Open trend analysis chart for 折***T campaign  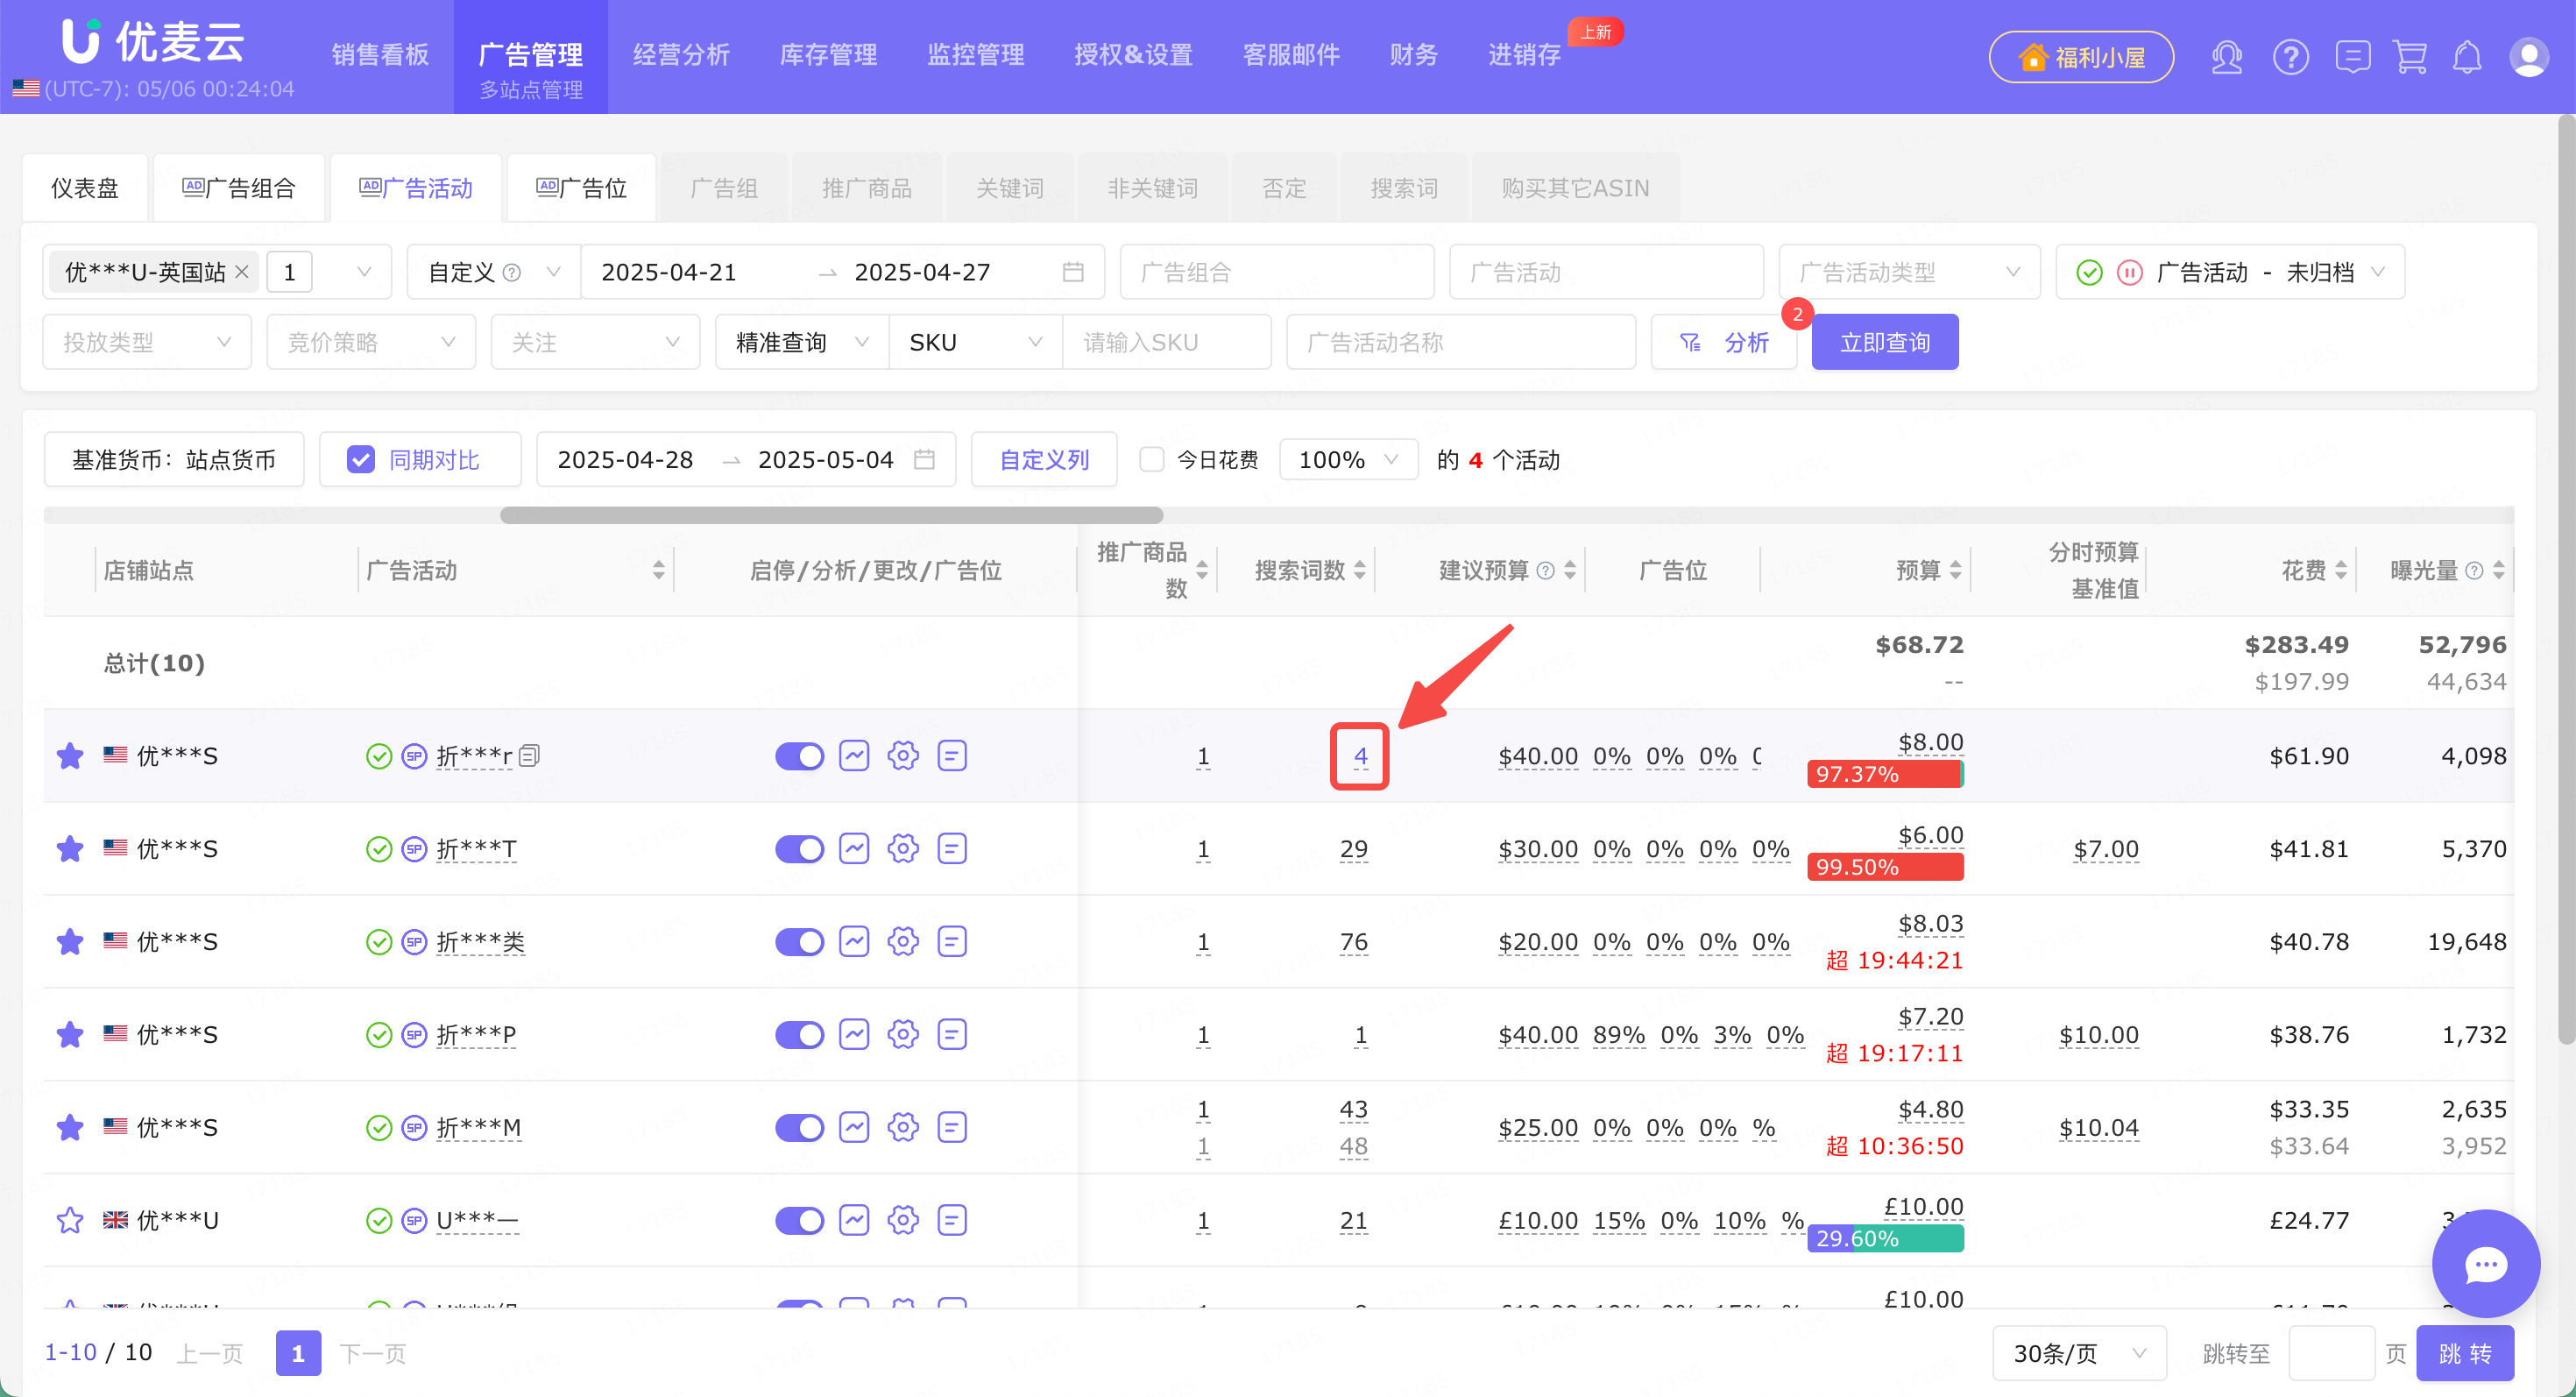(854, 849)
